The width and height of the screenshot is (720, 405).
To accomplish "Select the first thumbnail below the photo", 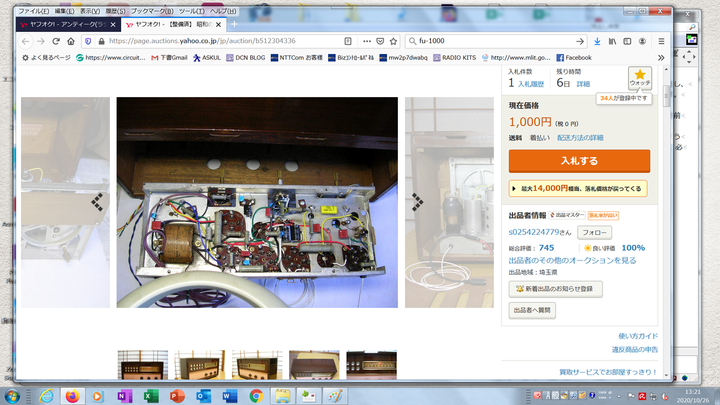I will (x=142, y=364).
